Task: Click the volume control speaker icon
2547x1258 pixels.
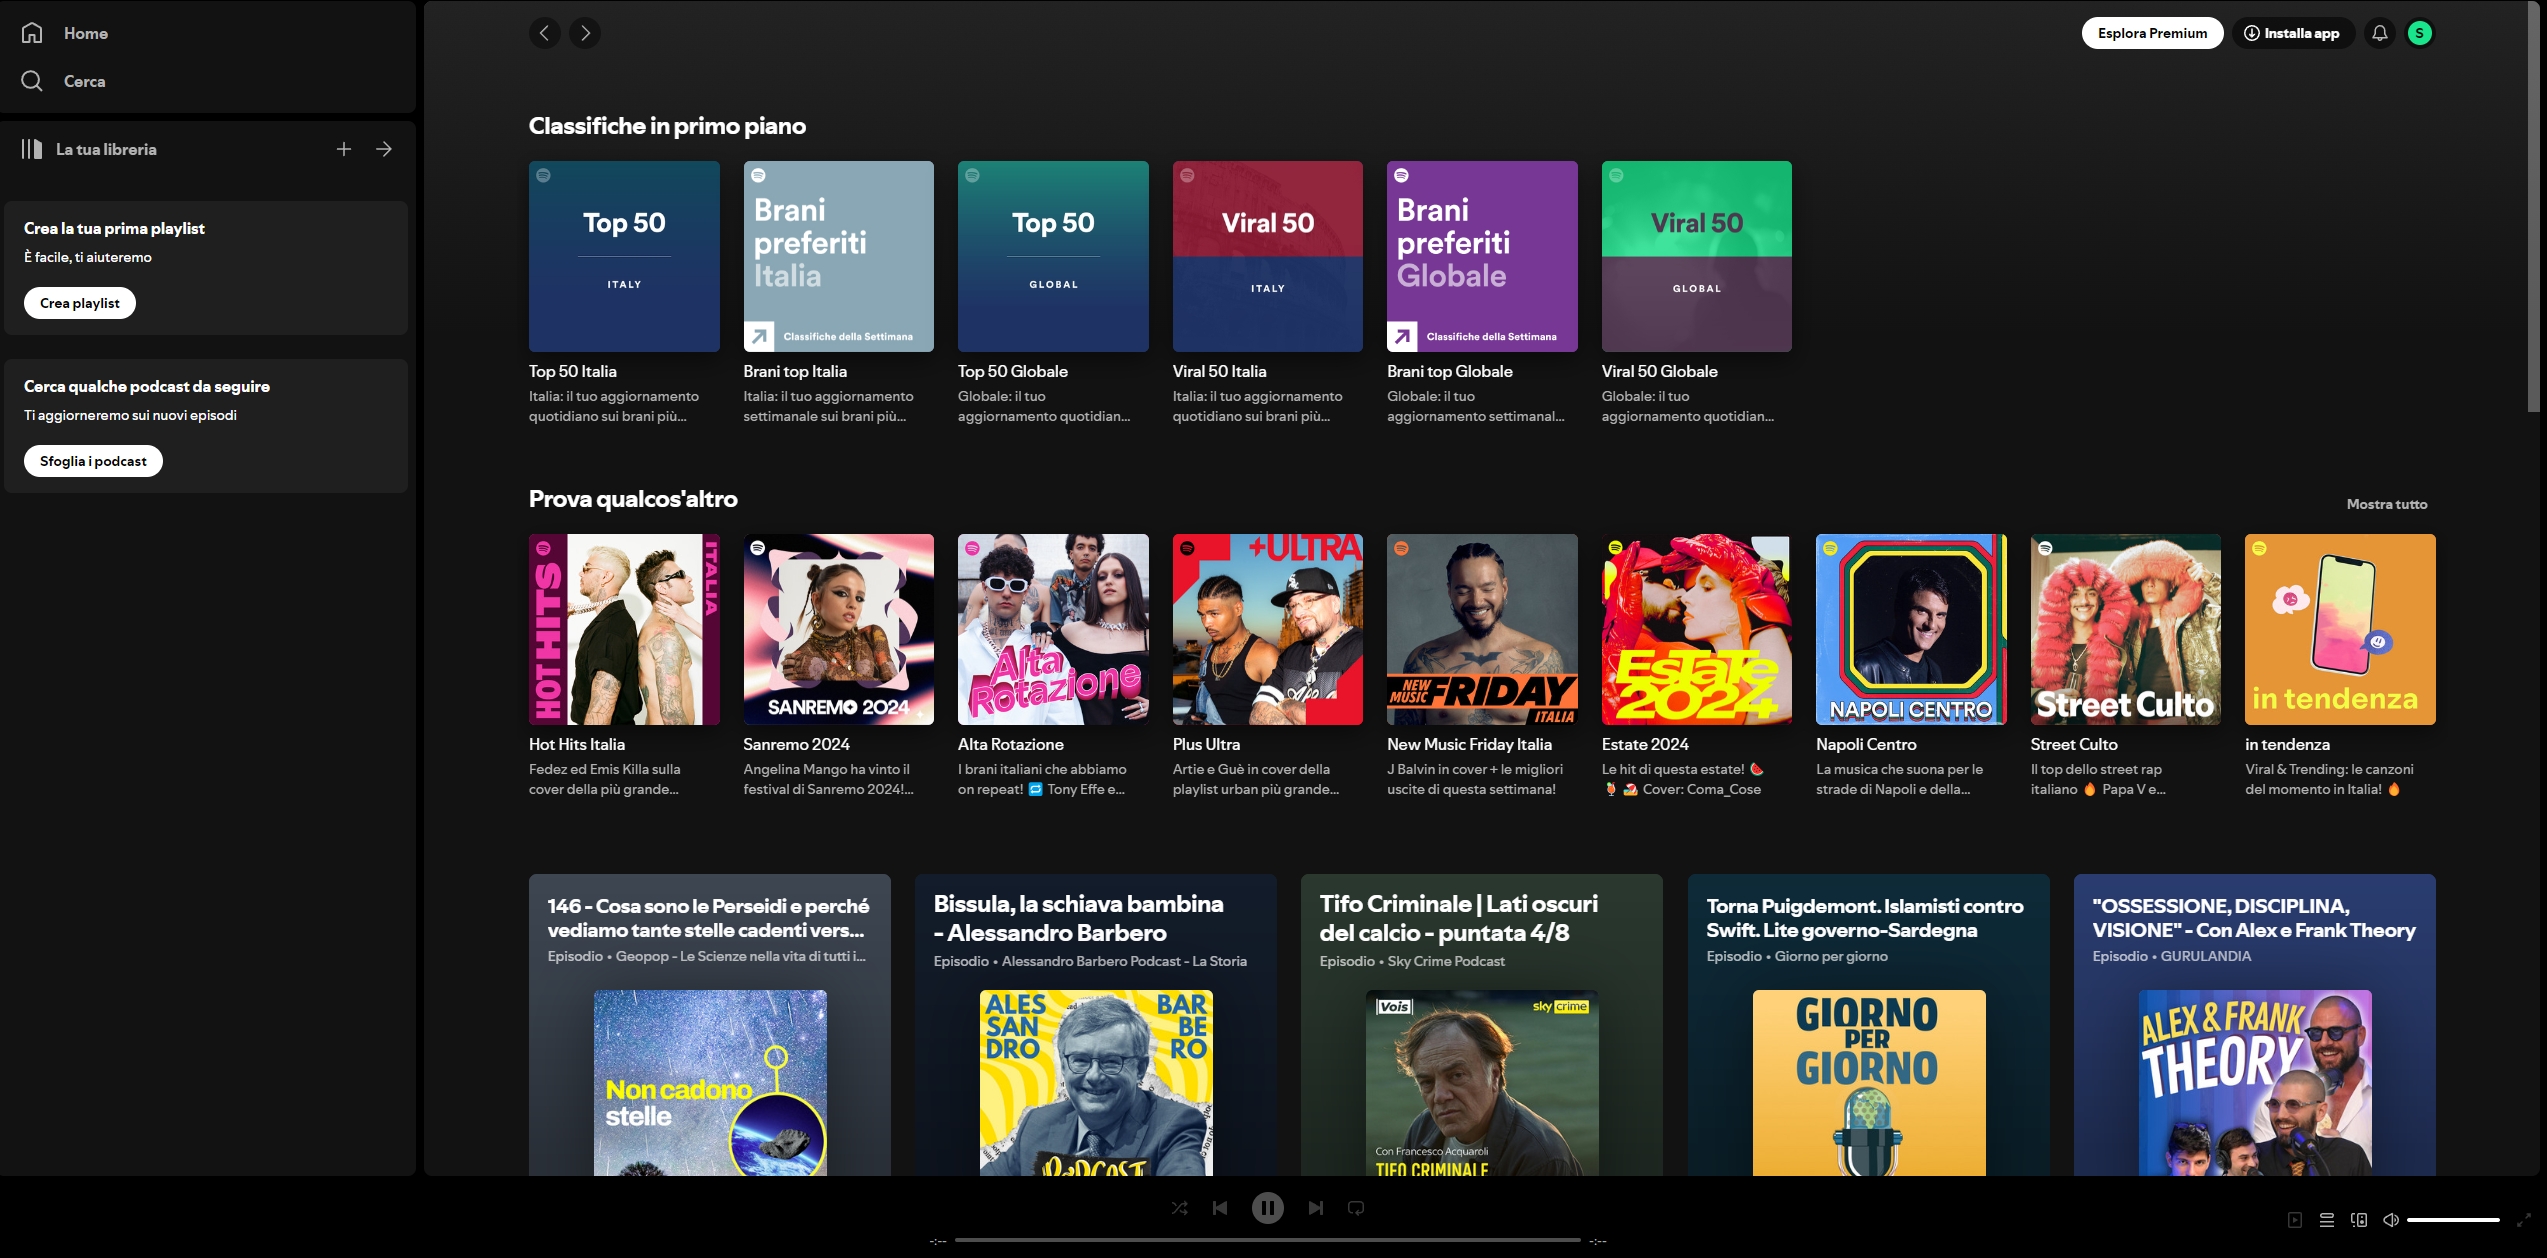Action: point(2394,1221)
